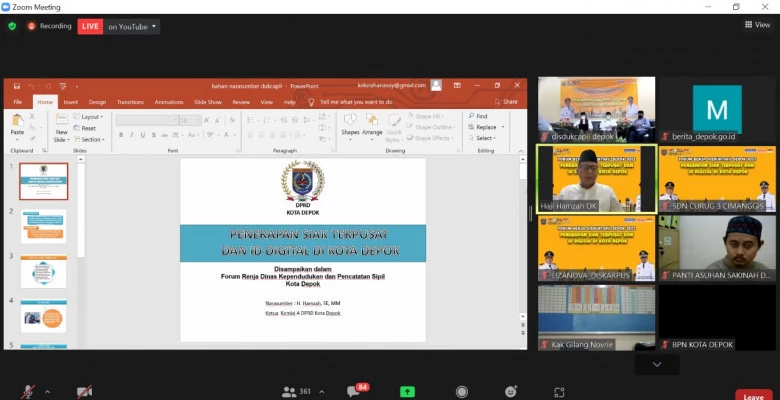
Task: Click the Find button in Editing group
Action: 478,116
